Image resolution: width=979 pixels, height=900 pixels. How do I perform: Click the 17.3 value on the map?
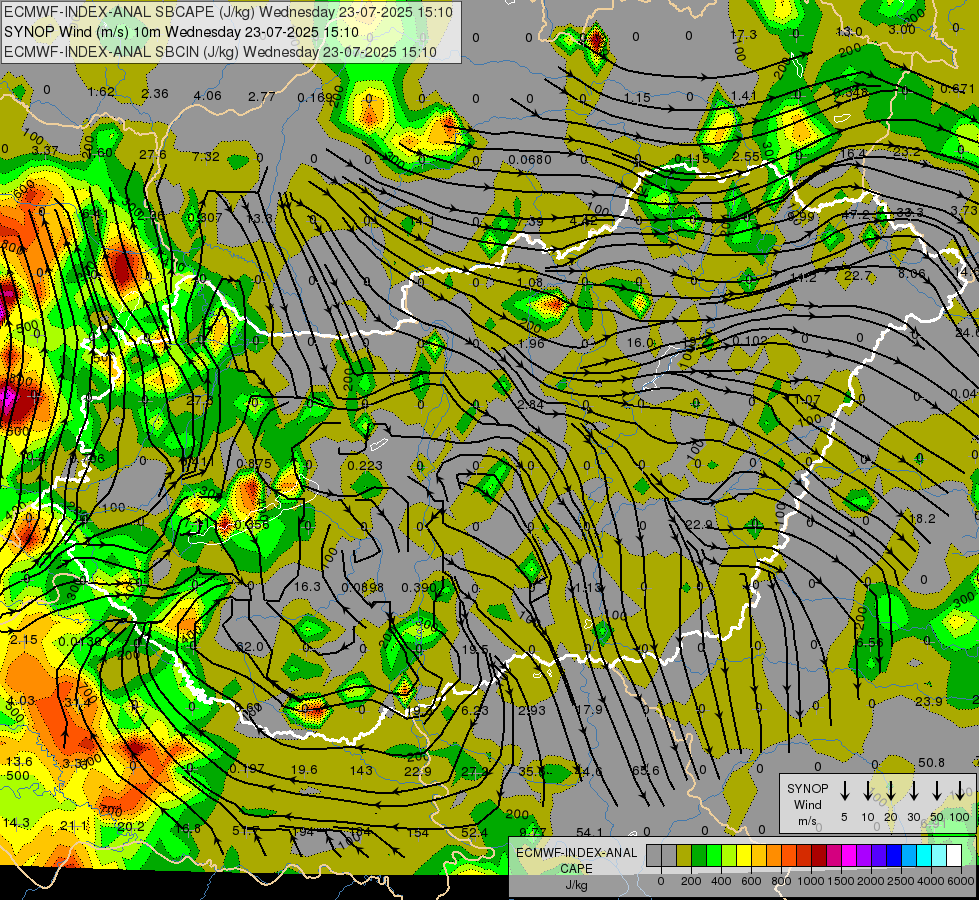tap(744, 34)
